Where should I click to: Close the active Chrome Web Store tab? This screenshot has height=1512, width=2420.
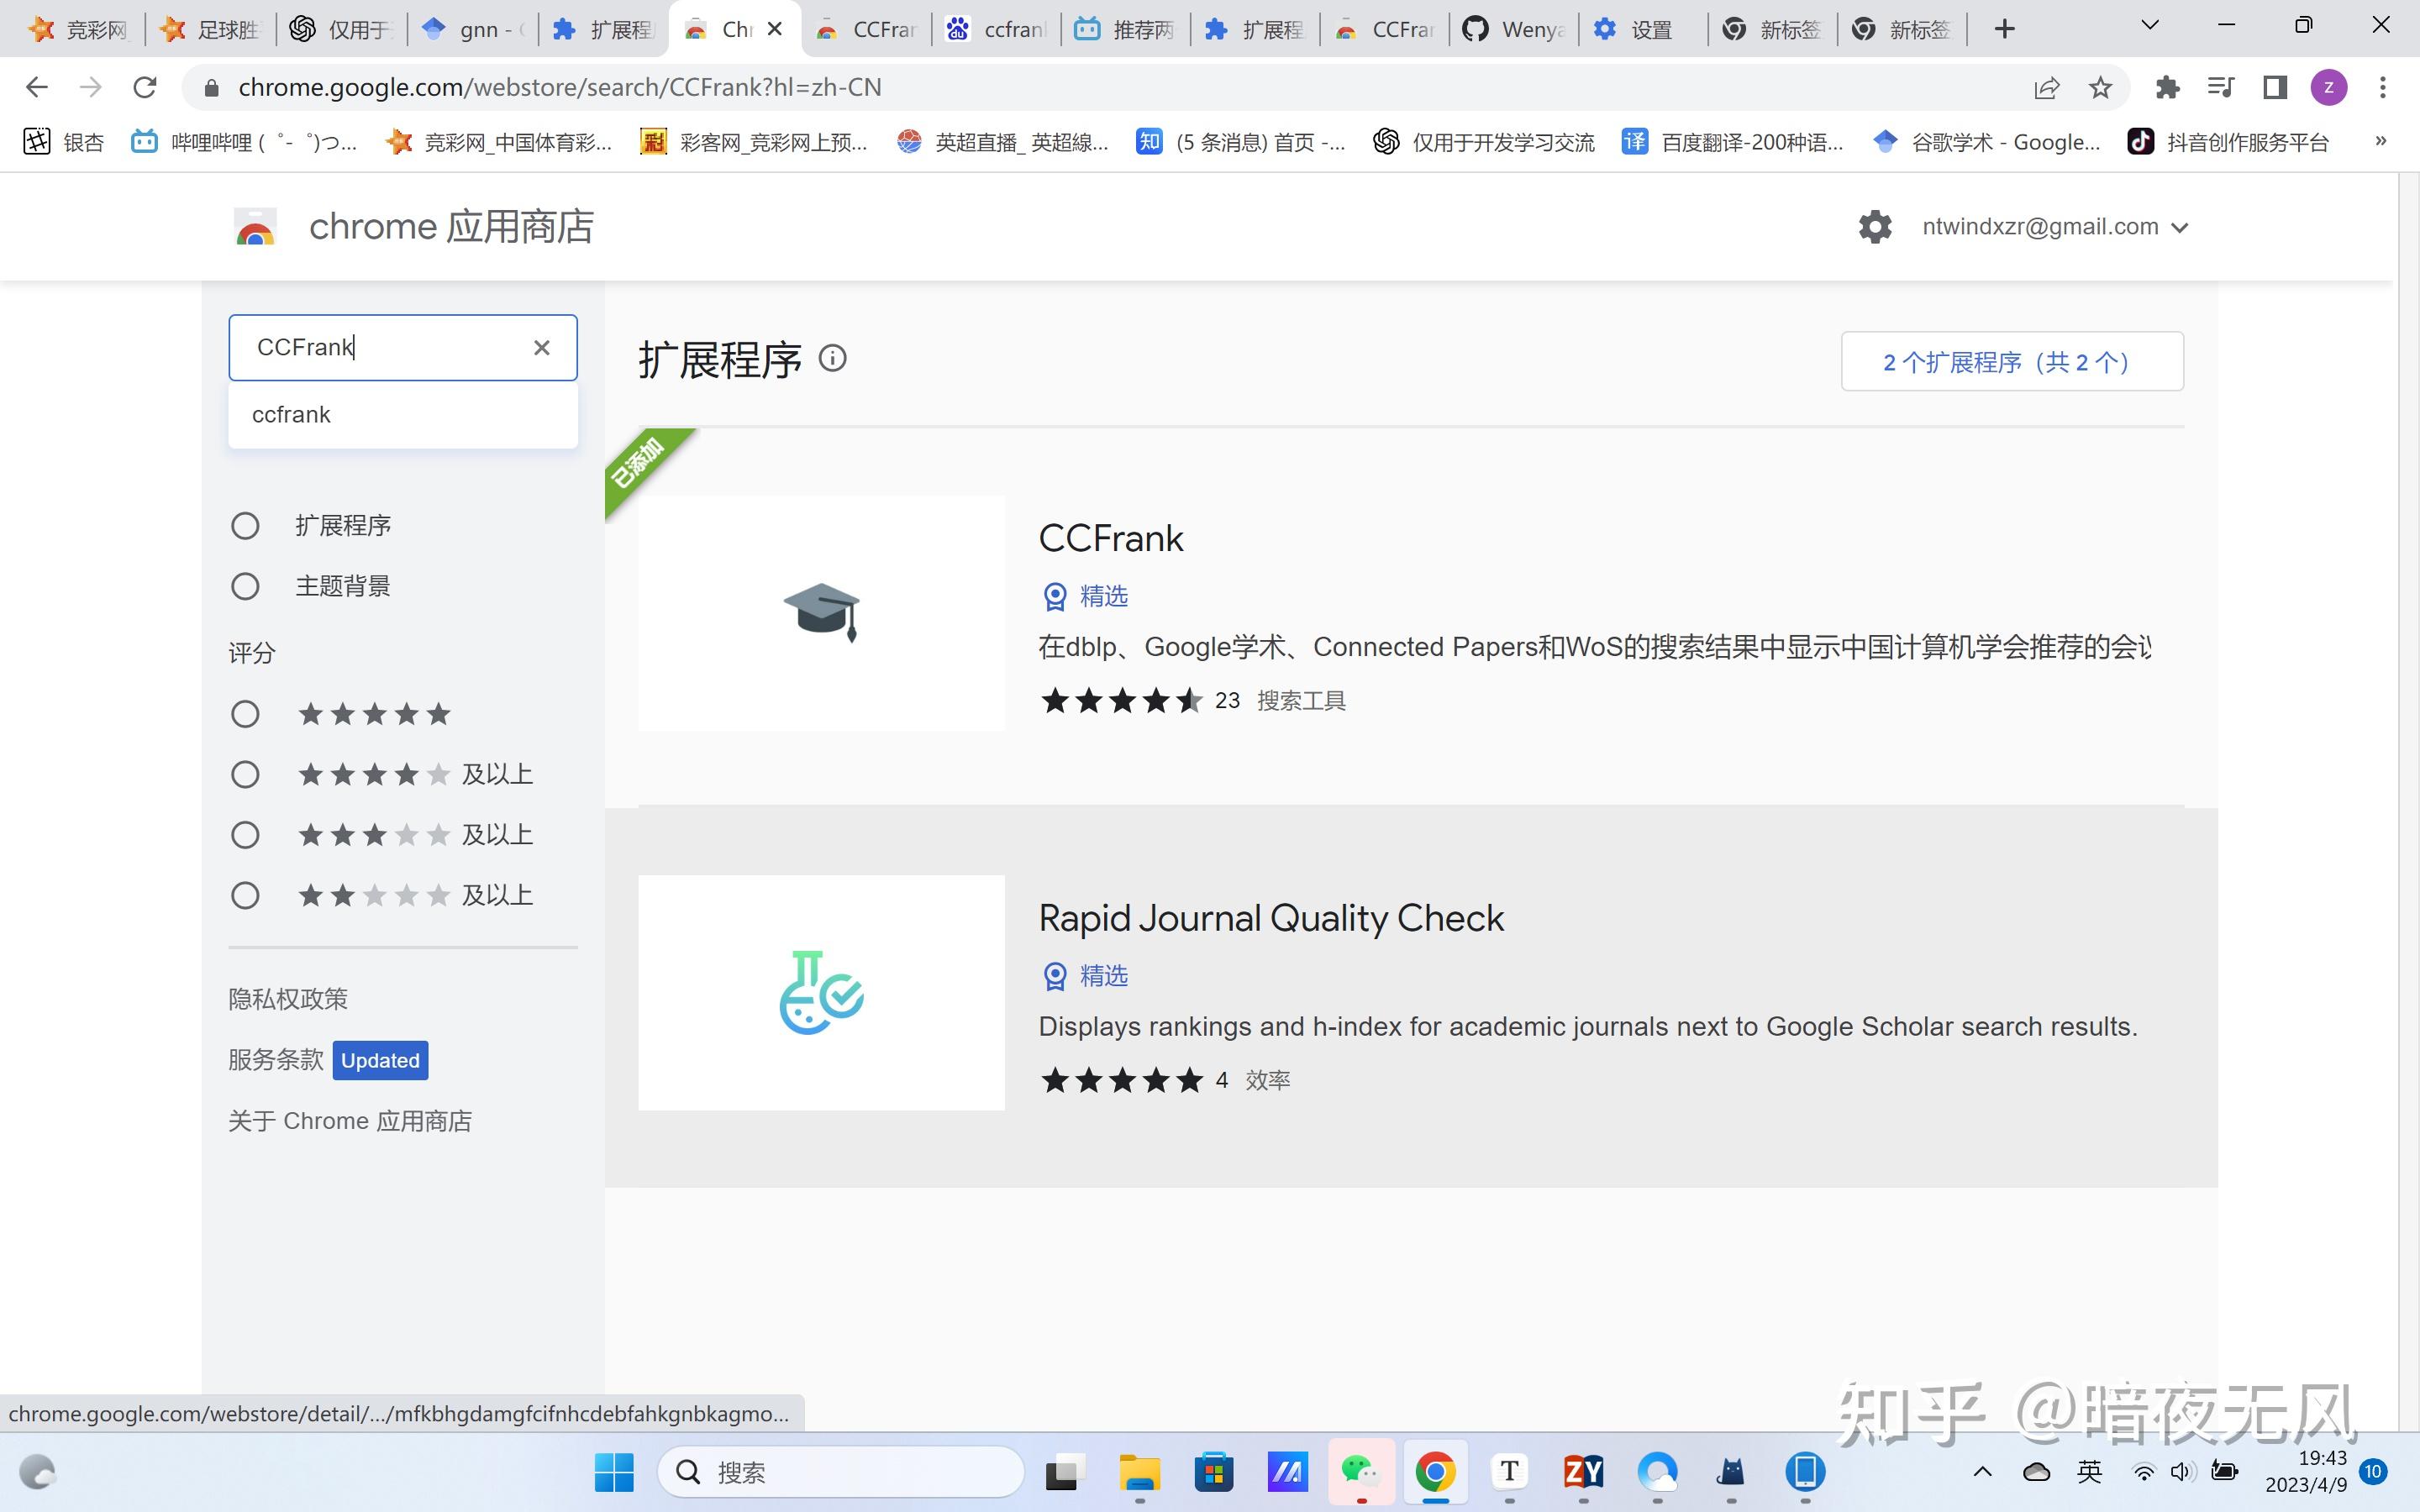(774, 29)
